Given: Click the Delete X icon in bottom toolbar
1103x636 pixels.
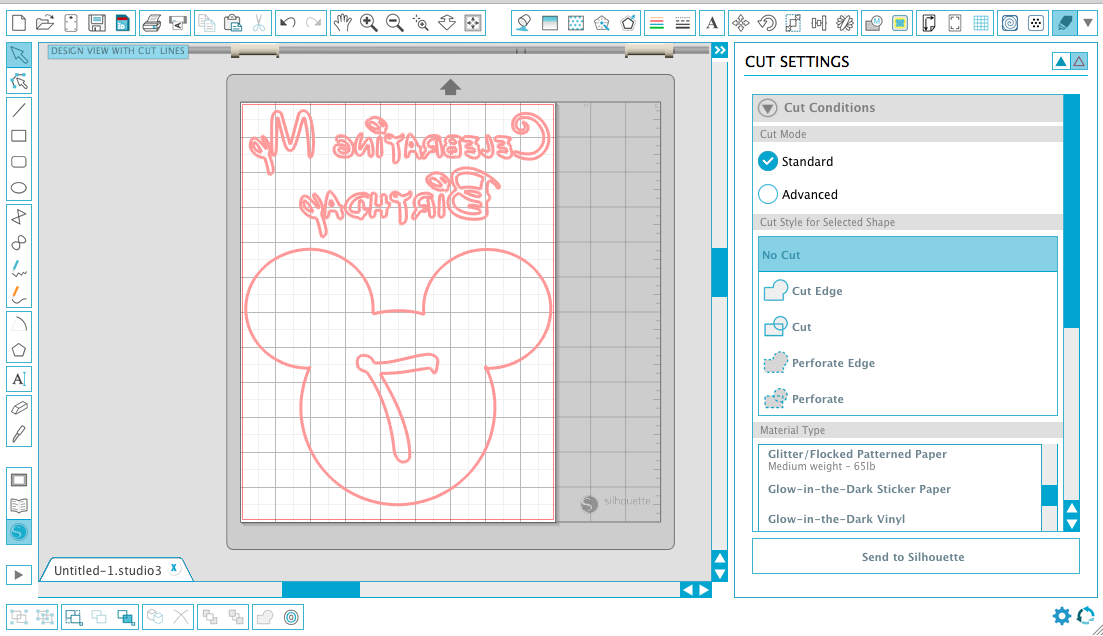Looking at the screenshot, I should pos(181,618).
